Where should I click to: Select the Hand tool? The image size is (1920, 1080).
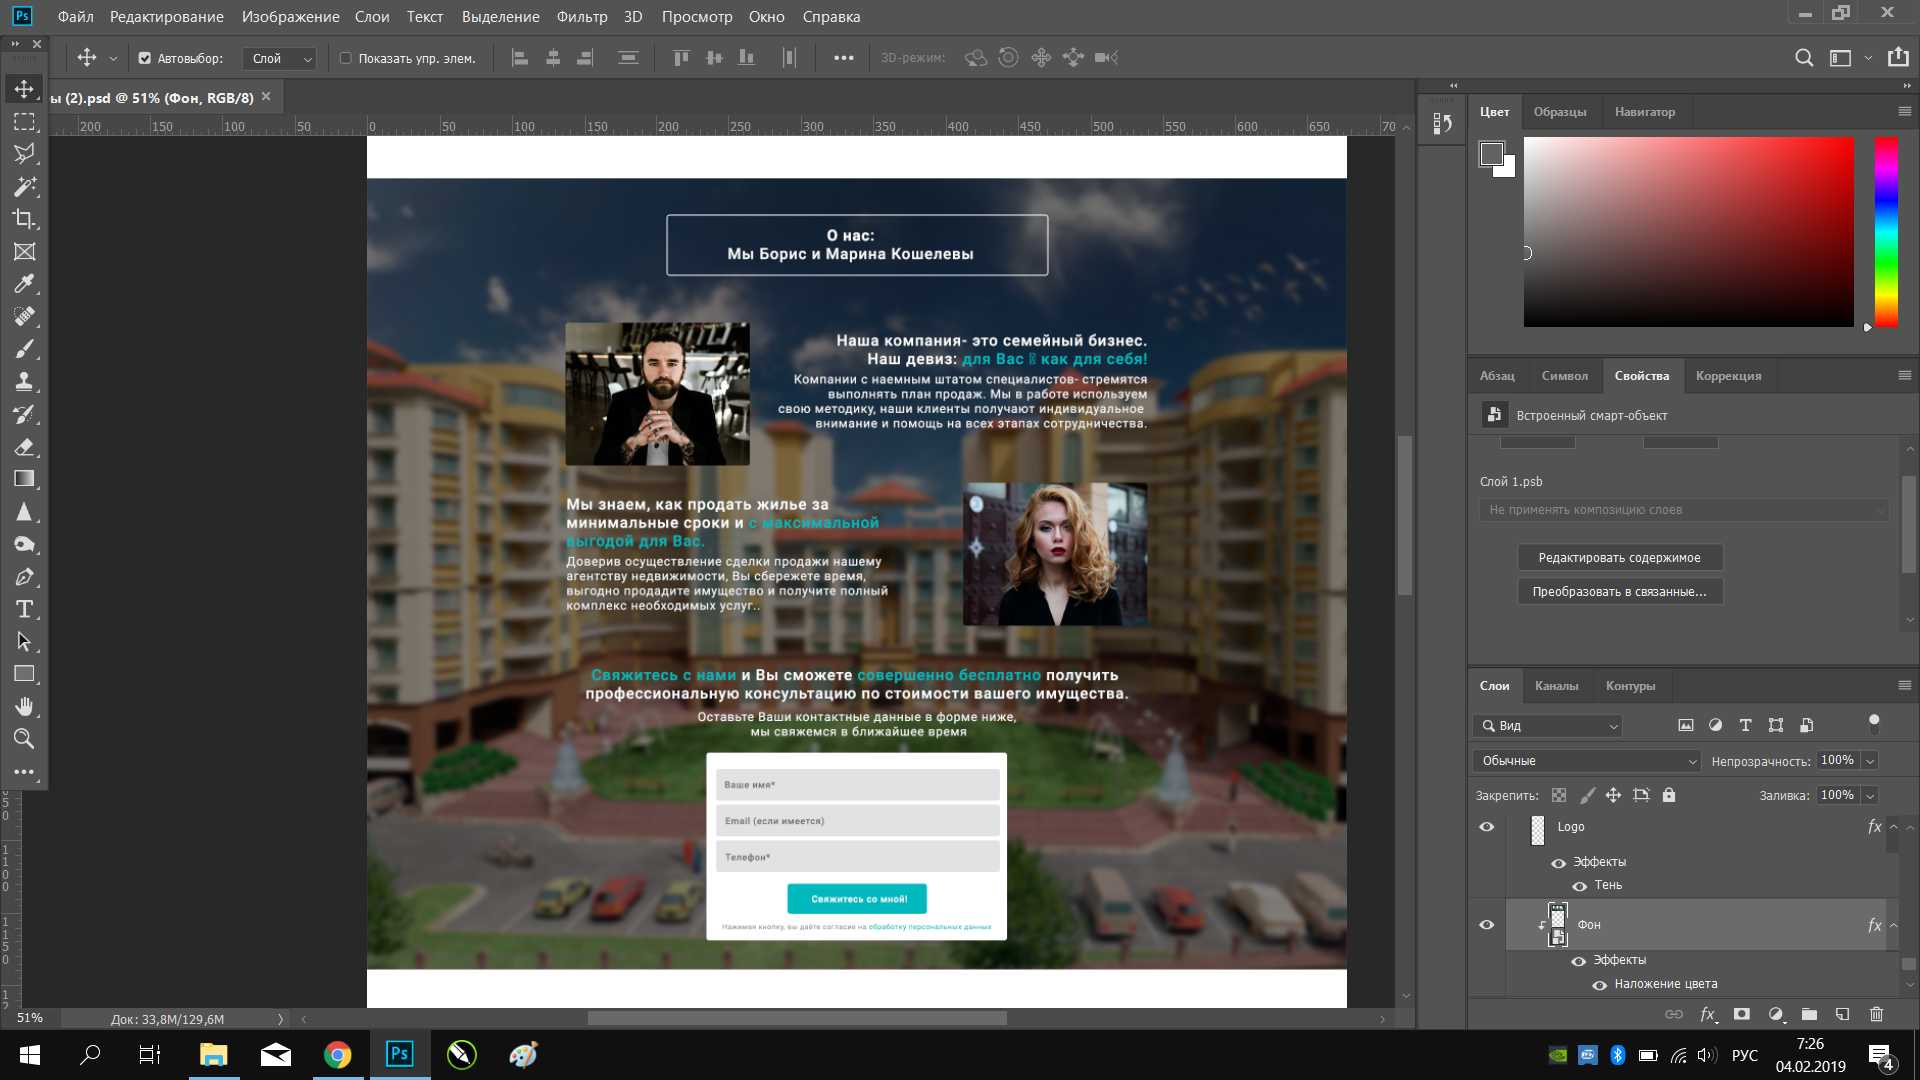pyautogui.click(x=24, y=706)
